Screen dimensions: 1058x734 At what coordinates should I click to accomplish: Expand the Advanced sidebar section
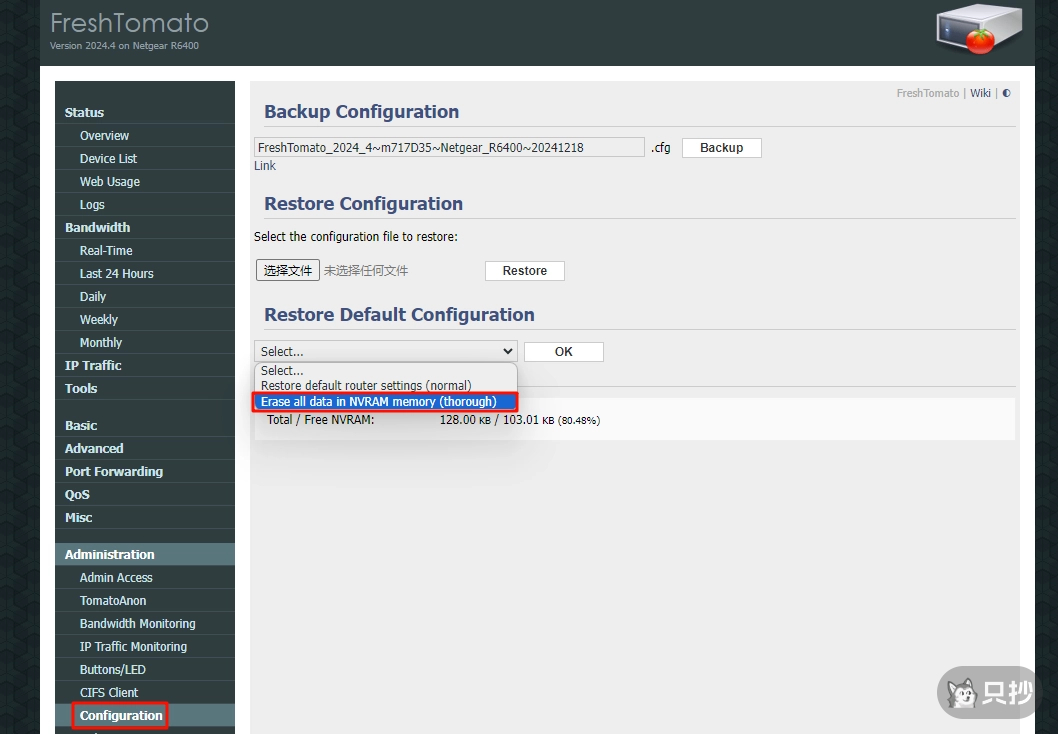[94, 449]
